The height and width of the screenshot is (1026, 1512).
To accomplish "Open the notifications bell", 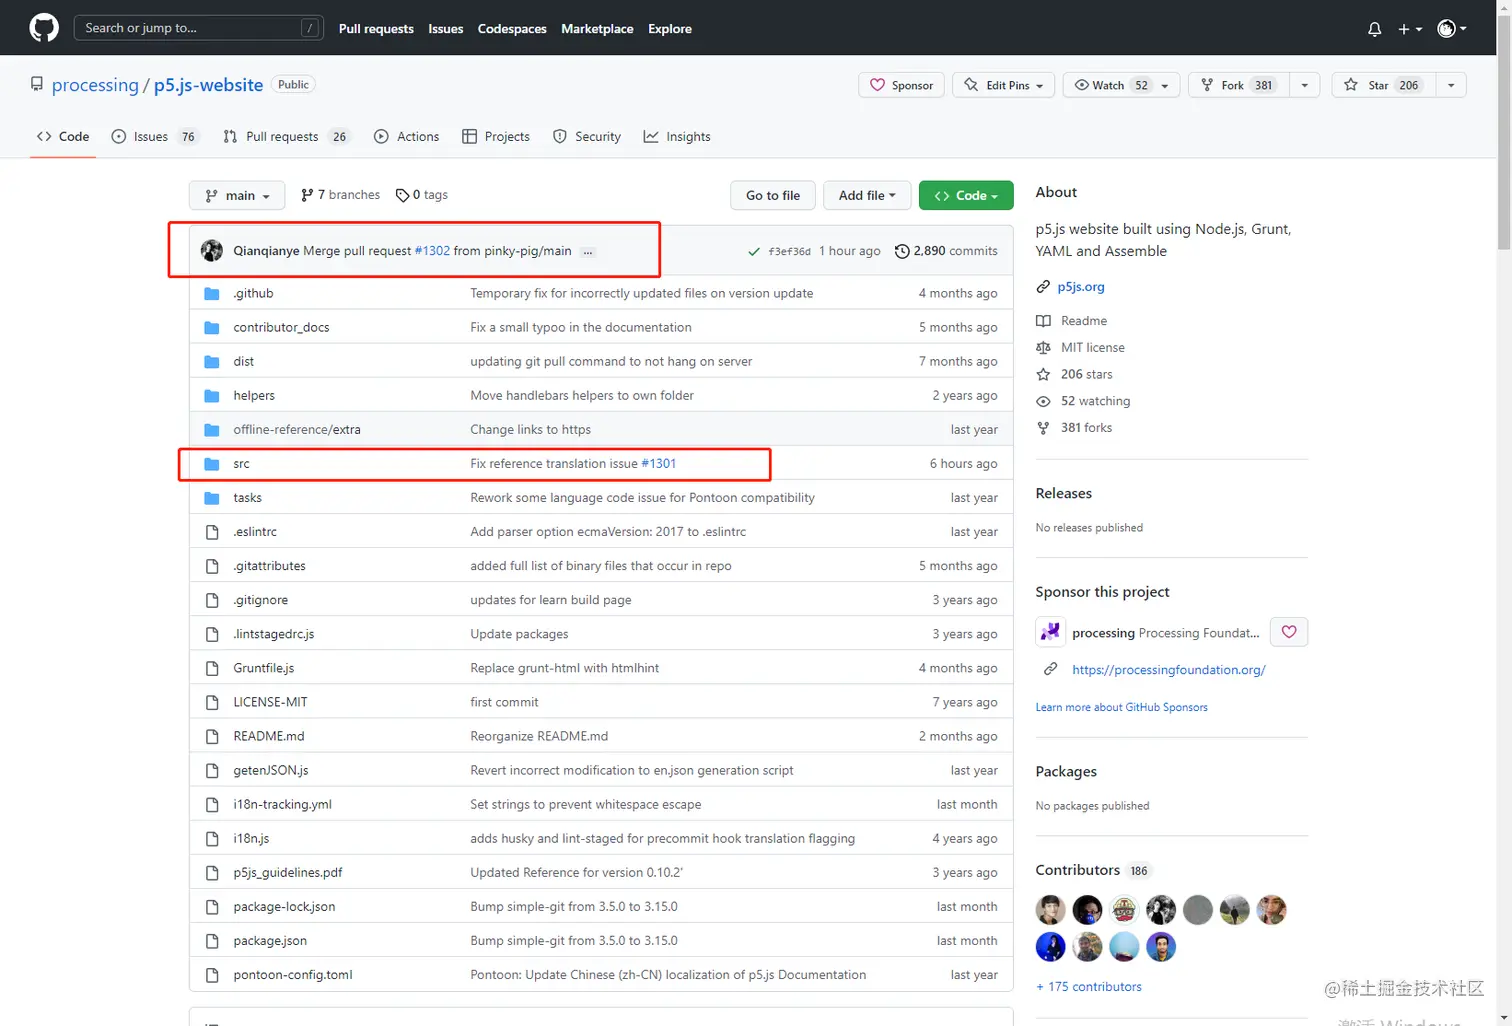I will (1374, 29).
